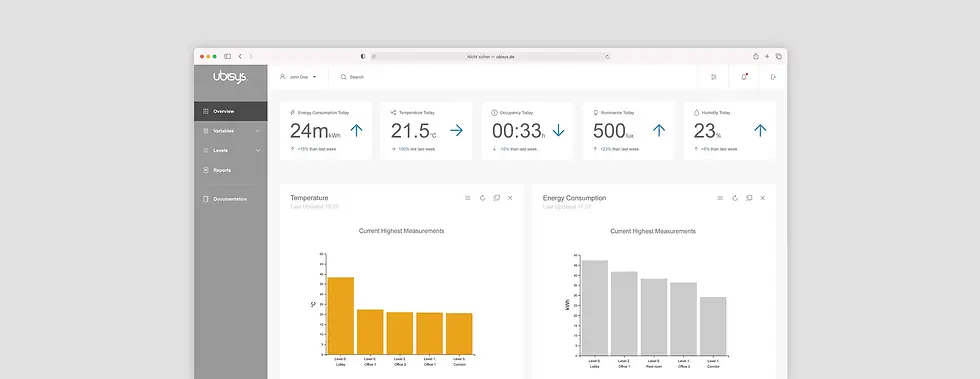Image resolution: width=980 pixels, height=379 pixels.
Task: Expand the Levels sidebar menu
Action: tap(231, 150)
